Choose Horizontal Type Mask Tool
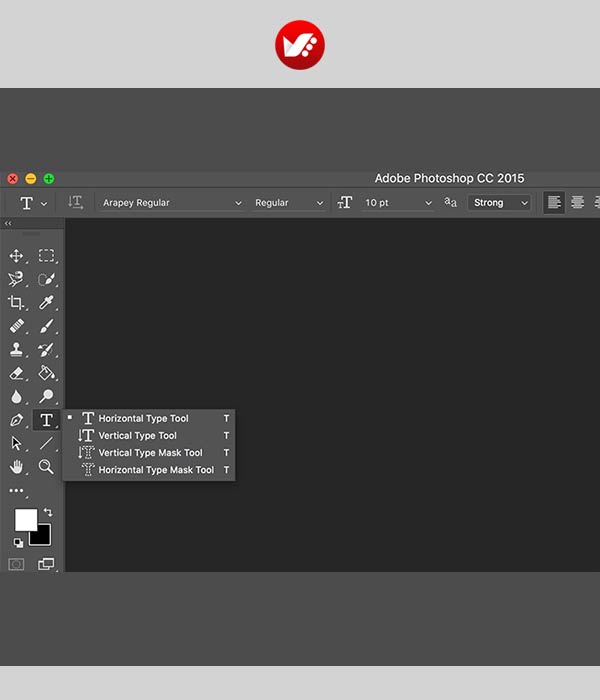Screen dimensions: 600x700 [149, 470]
